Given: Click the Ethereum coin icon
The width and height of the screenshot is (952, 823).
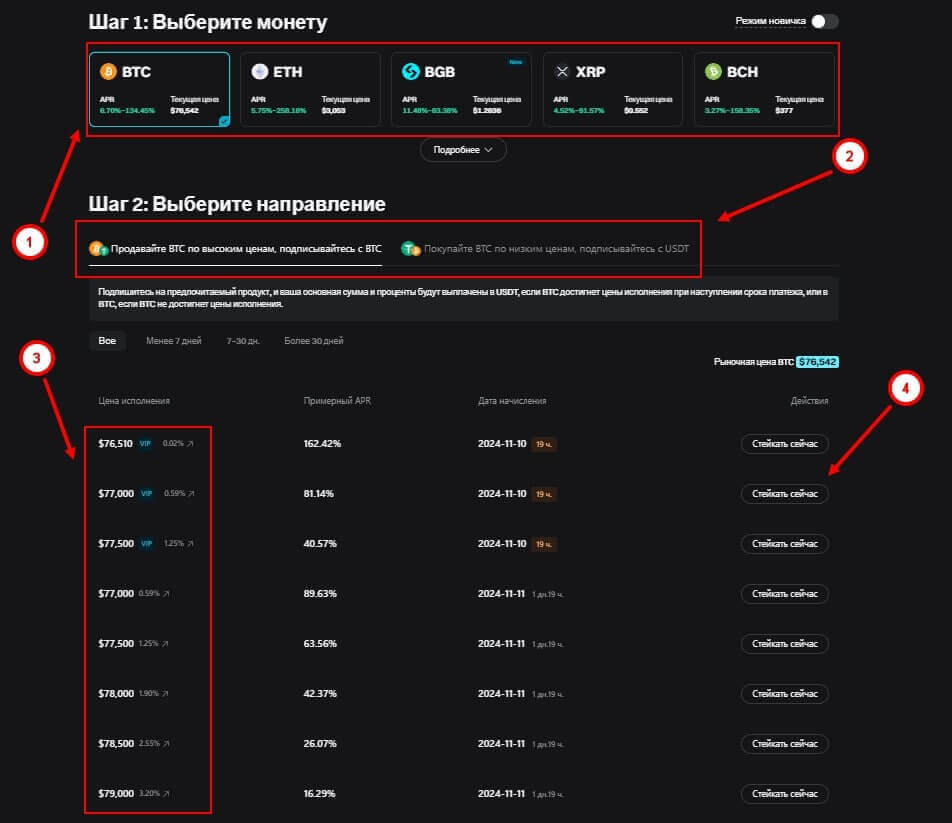Looking at the screenshot, I should click(x=260, y=72).
